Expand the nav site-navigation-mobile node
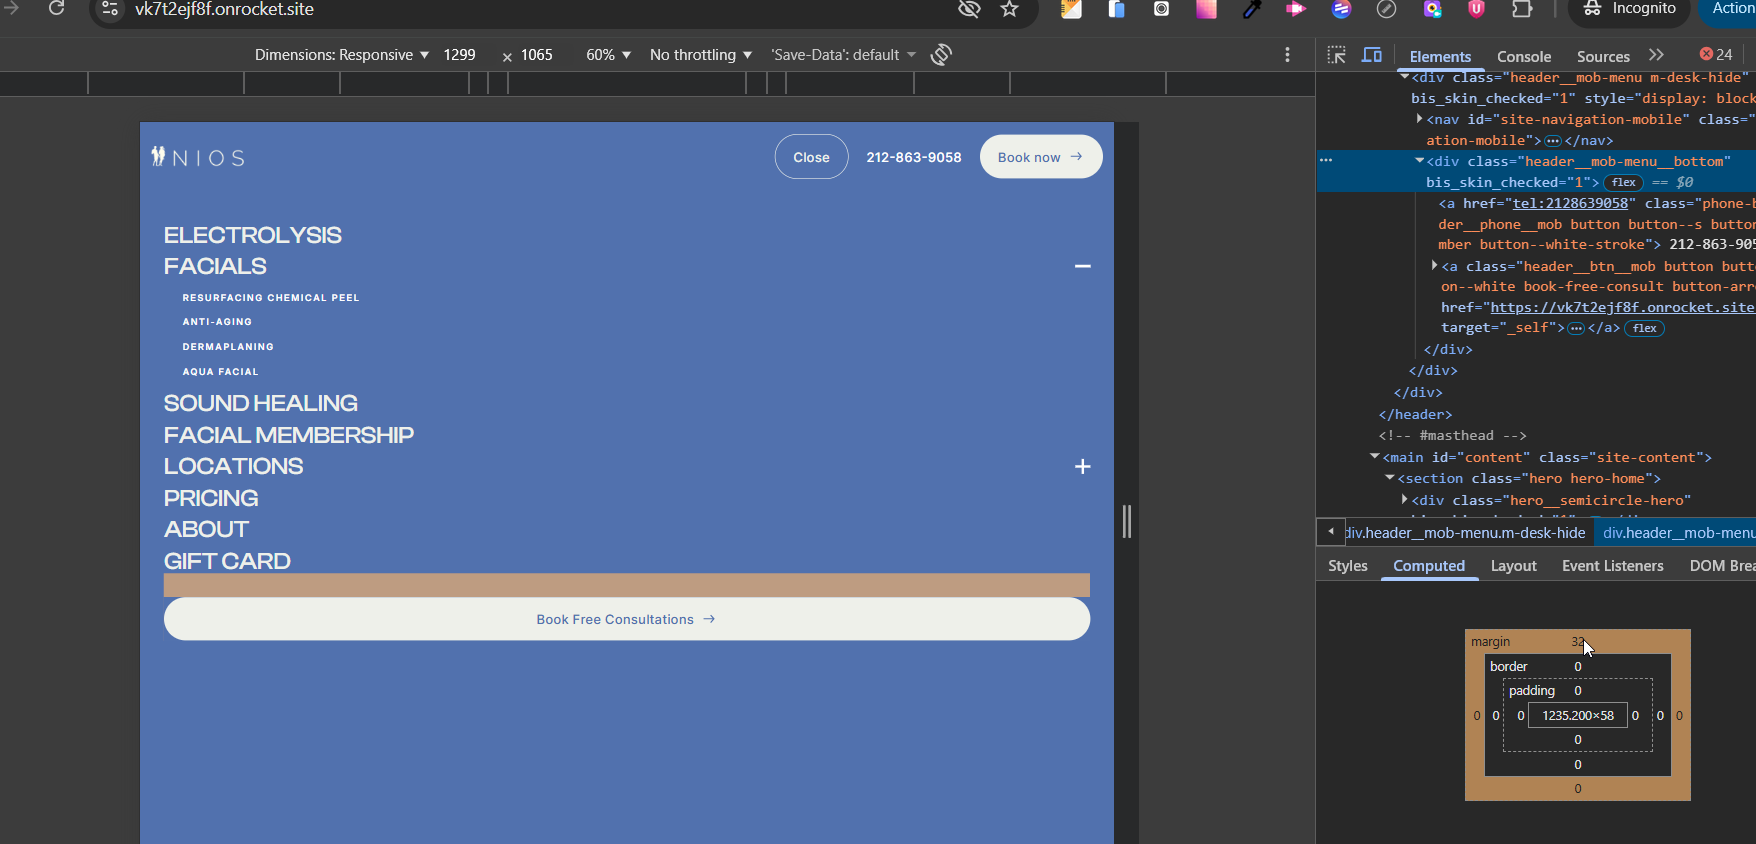 (x=1420, y=119)
